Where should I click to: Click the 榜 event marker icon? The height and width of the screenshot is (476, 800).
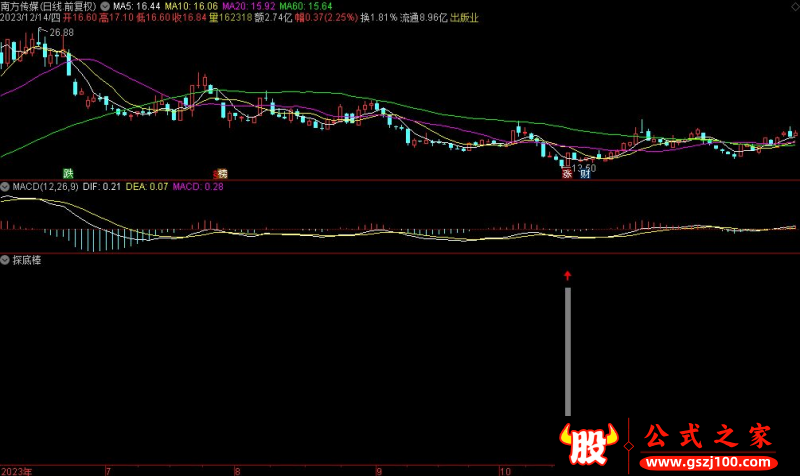point(221,173)
